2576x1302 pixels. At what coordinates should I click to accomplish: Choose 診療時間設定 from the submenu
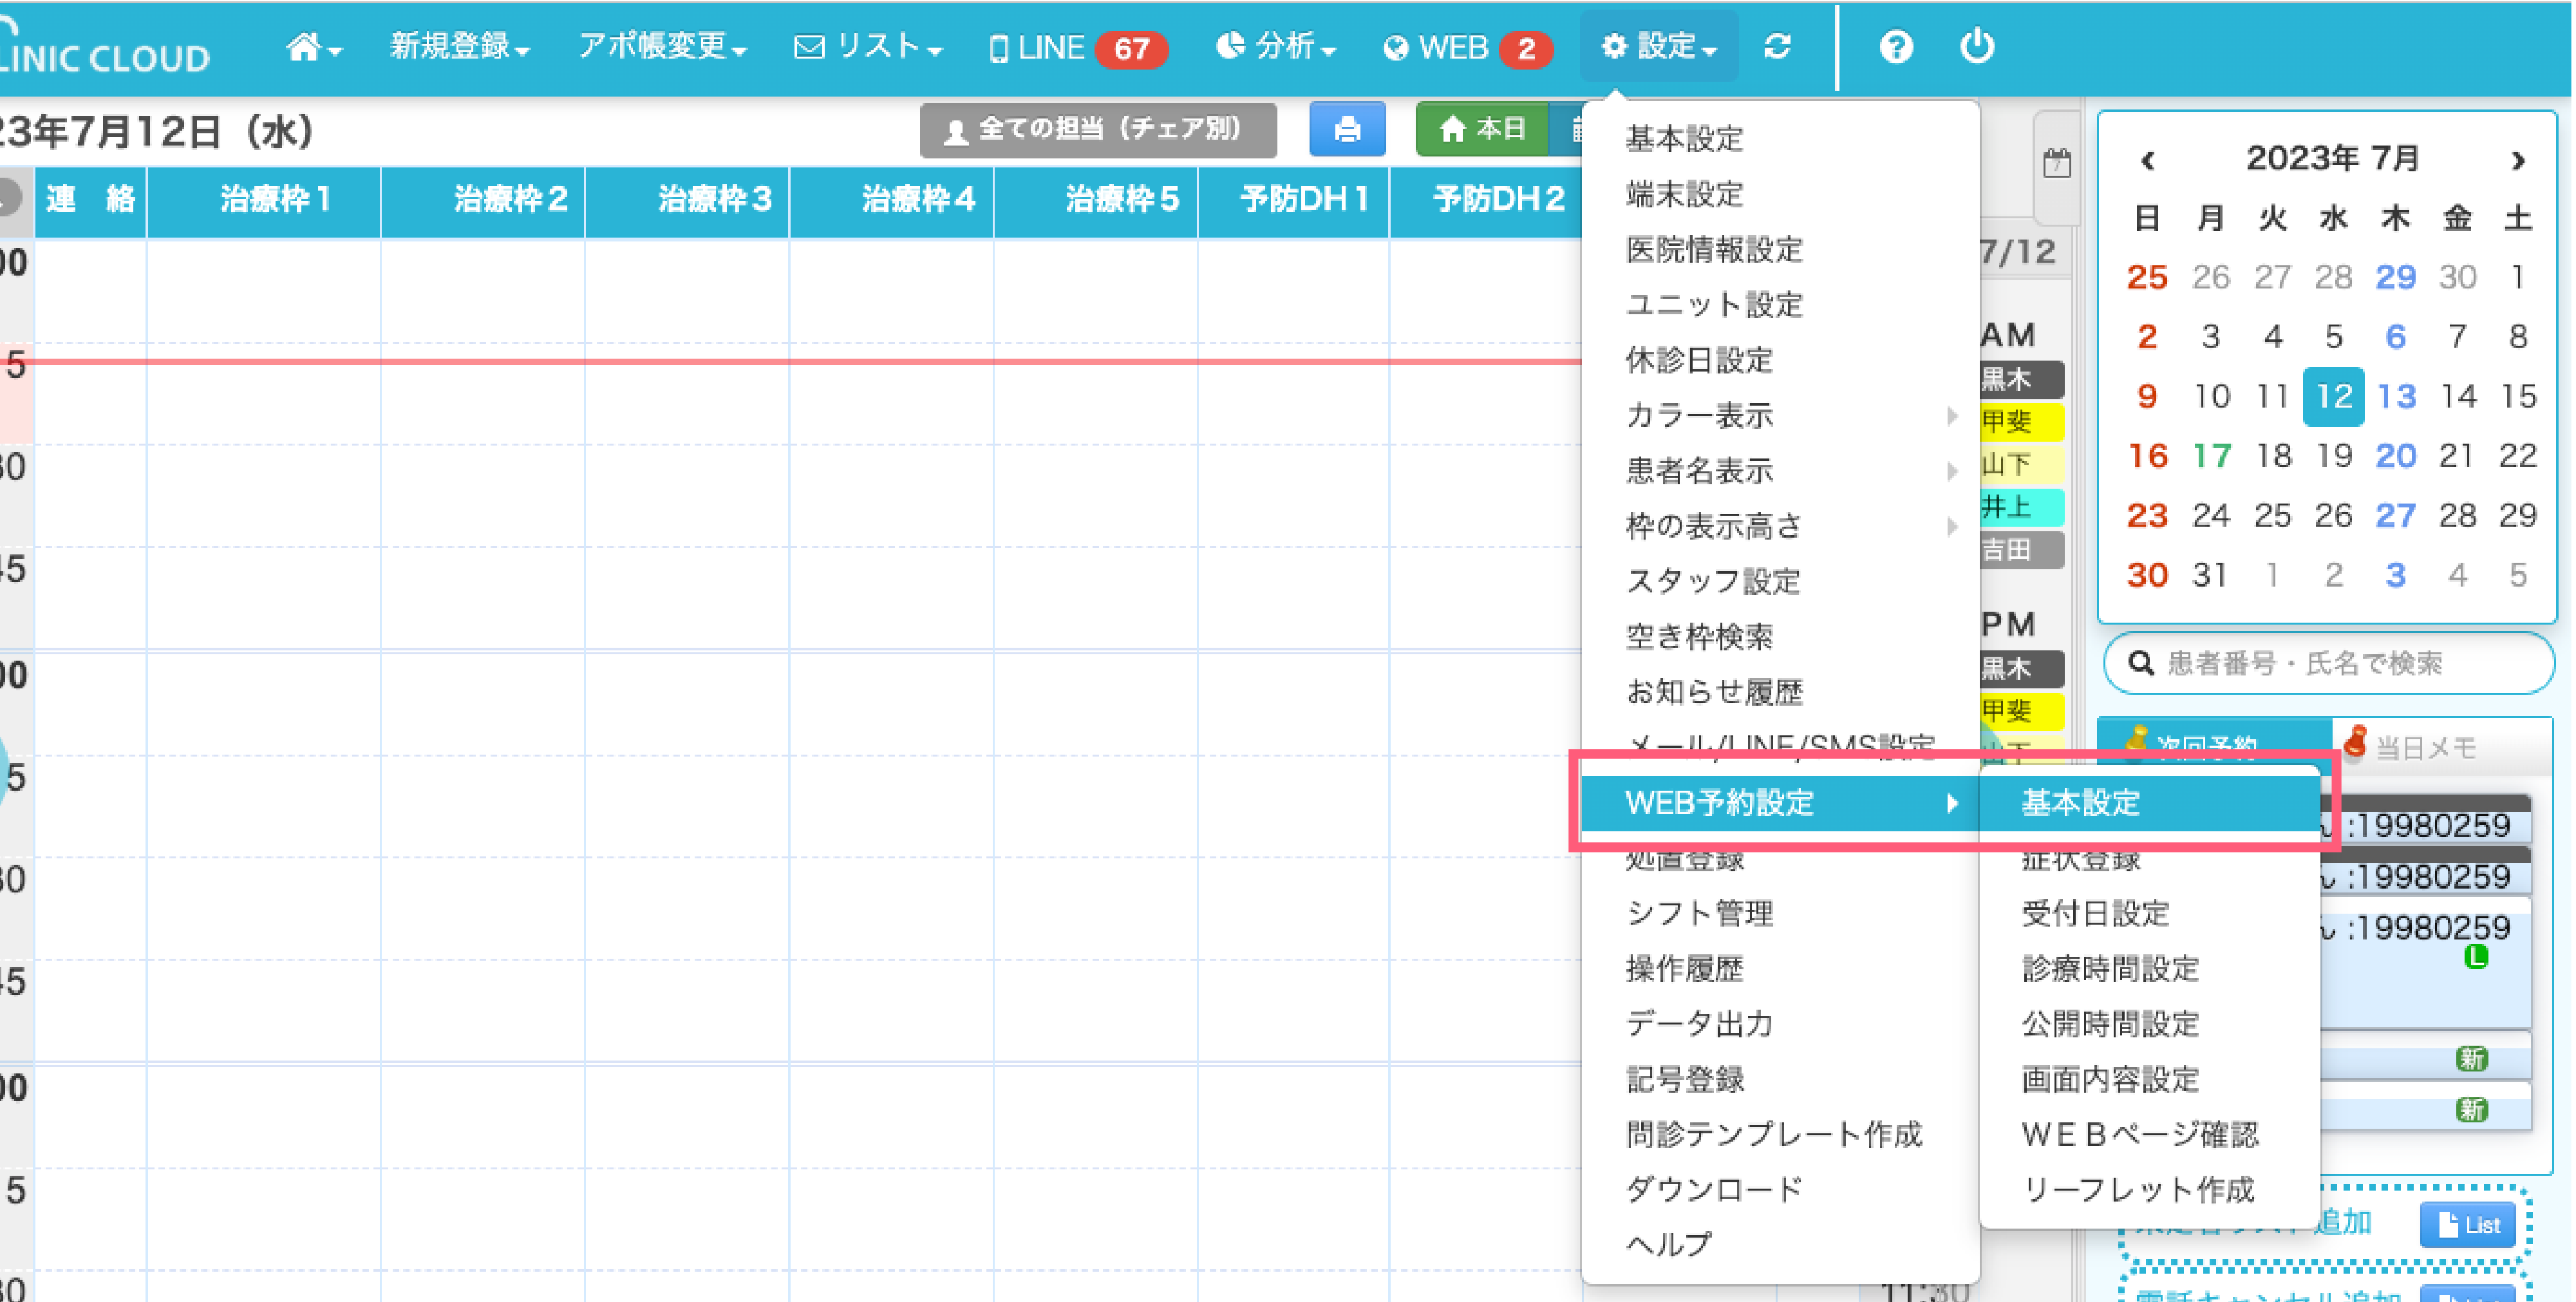(x=2110, y=968)
